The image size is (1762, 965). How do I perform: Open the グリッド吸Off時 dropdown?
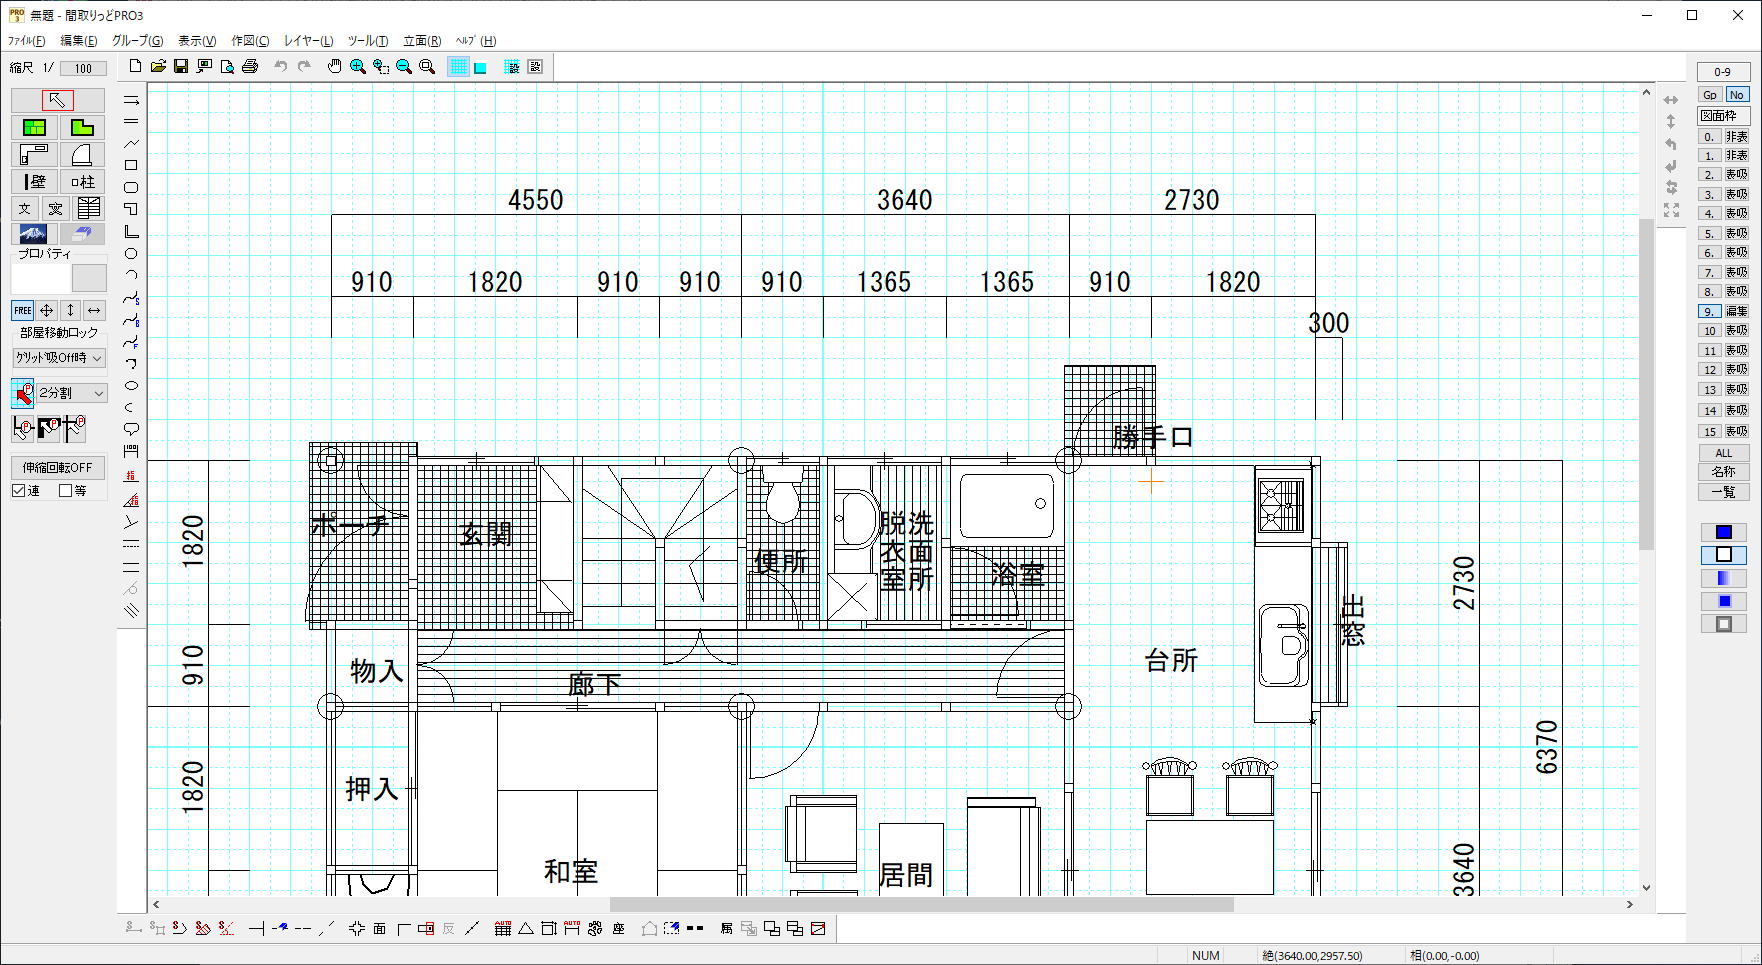[59, 357]
